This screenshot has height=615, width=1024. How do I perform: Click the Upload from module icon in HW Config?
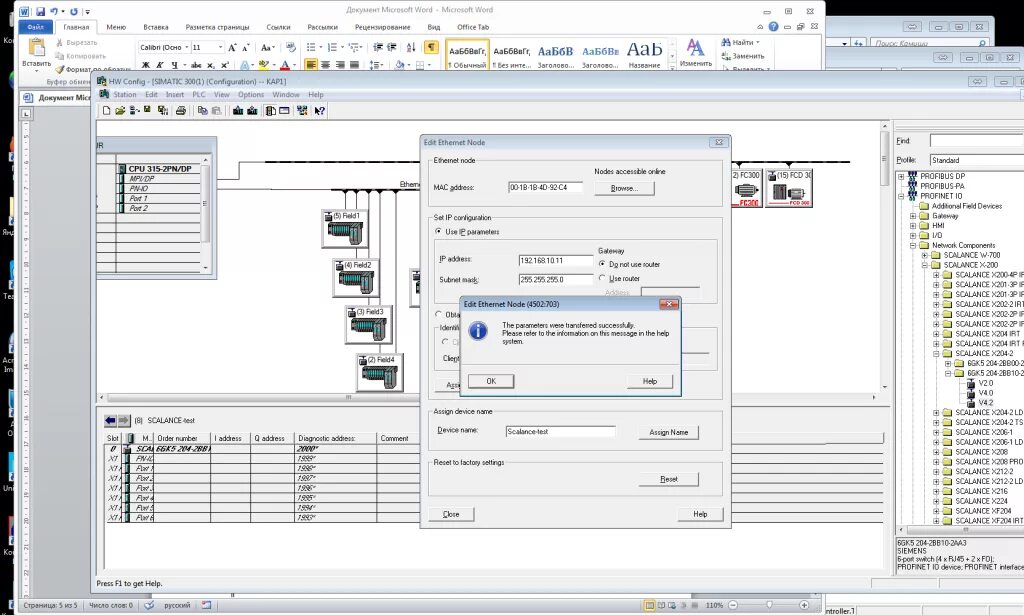tap(252, 111)
